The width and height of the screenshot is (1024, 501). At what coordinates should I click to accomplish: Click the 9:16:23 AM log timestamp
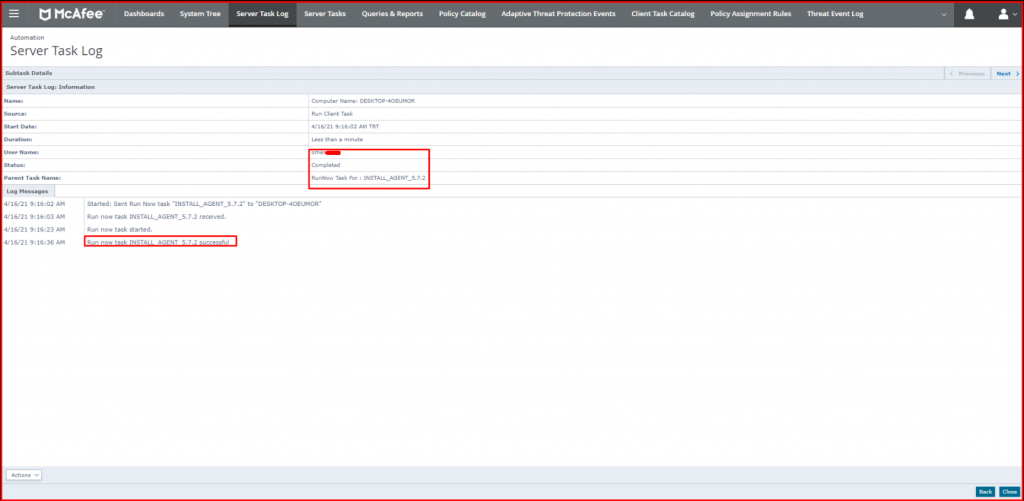pos(34,229)
